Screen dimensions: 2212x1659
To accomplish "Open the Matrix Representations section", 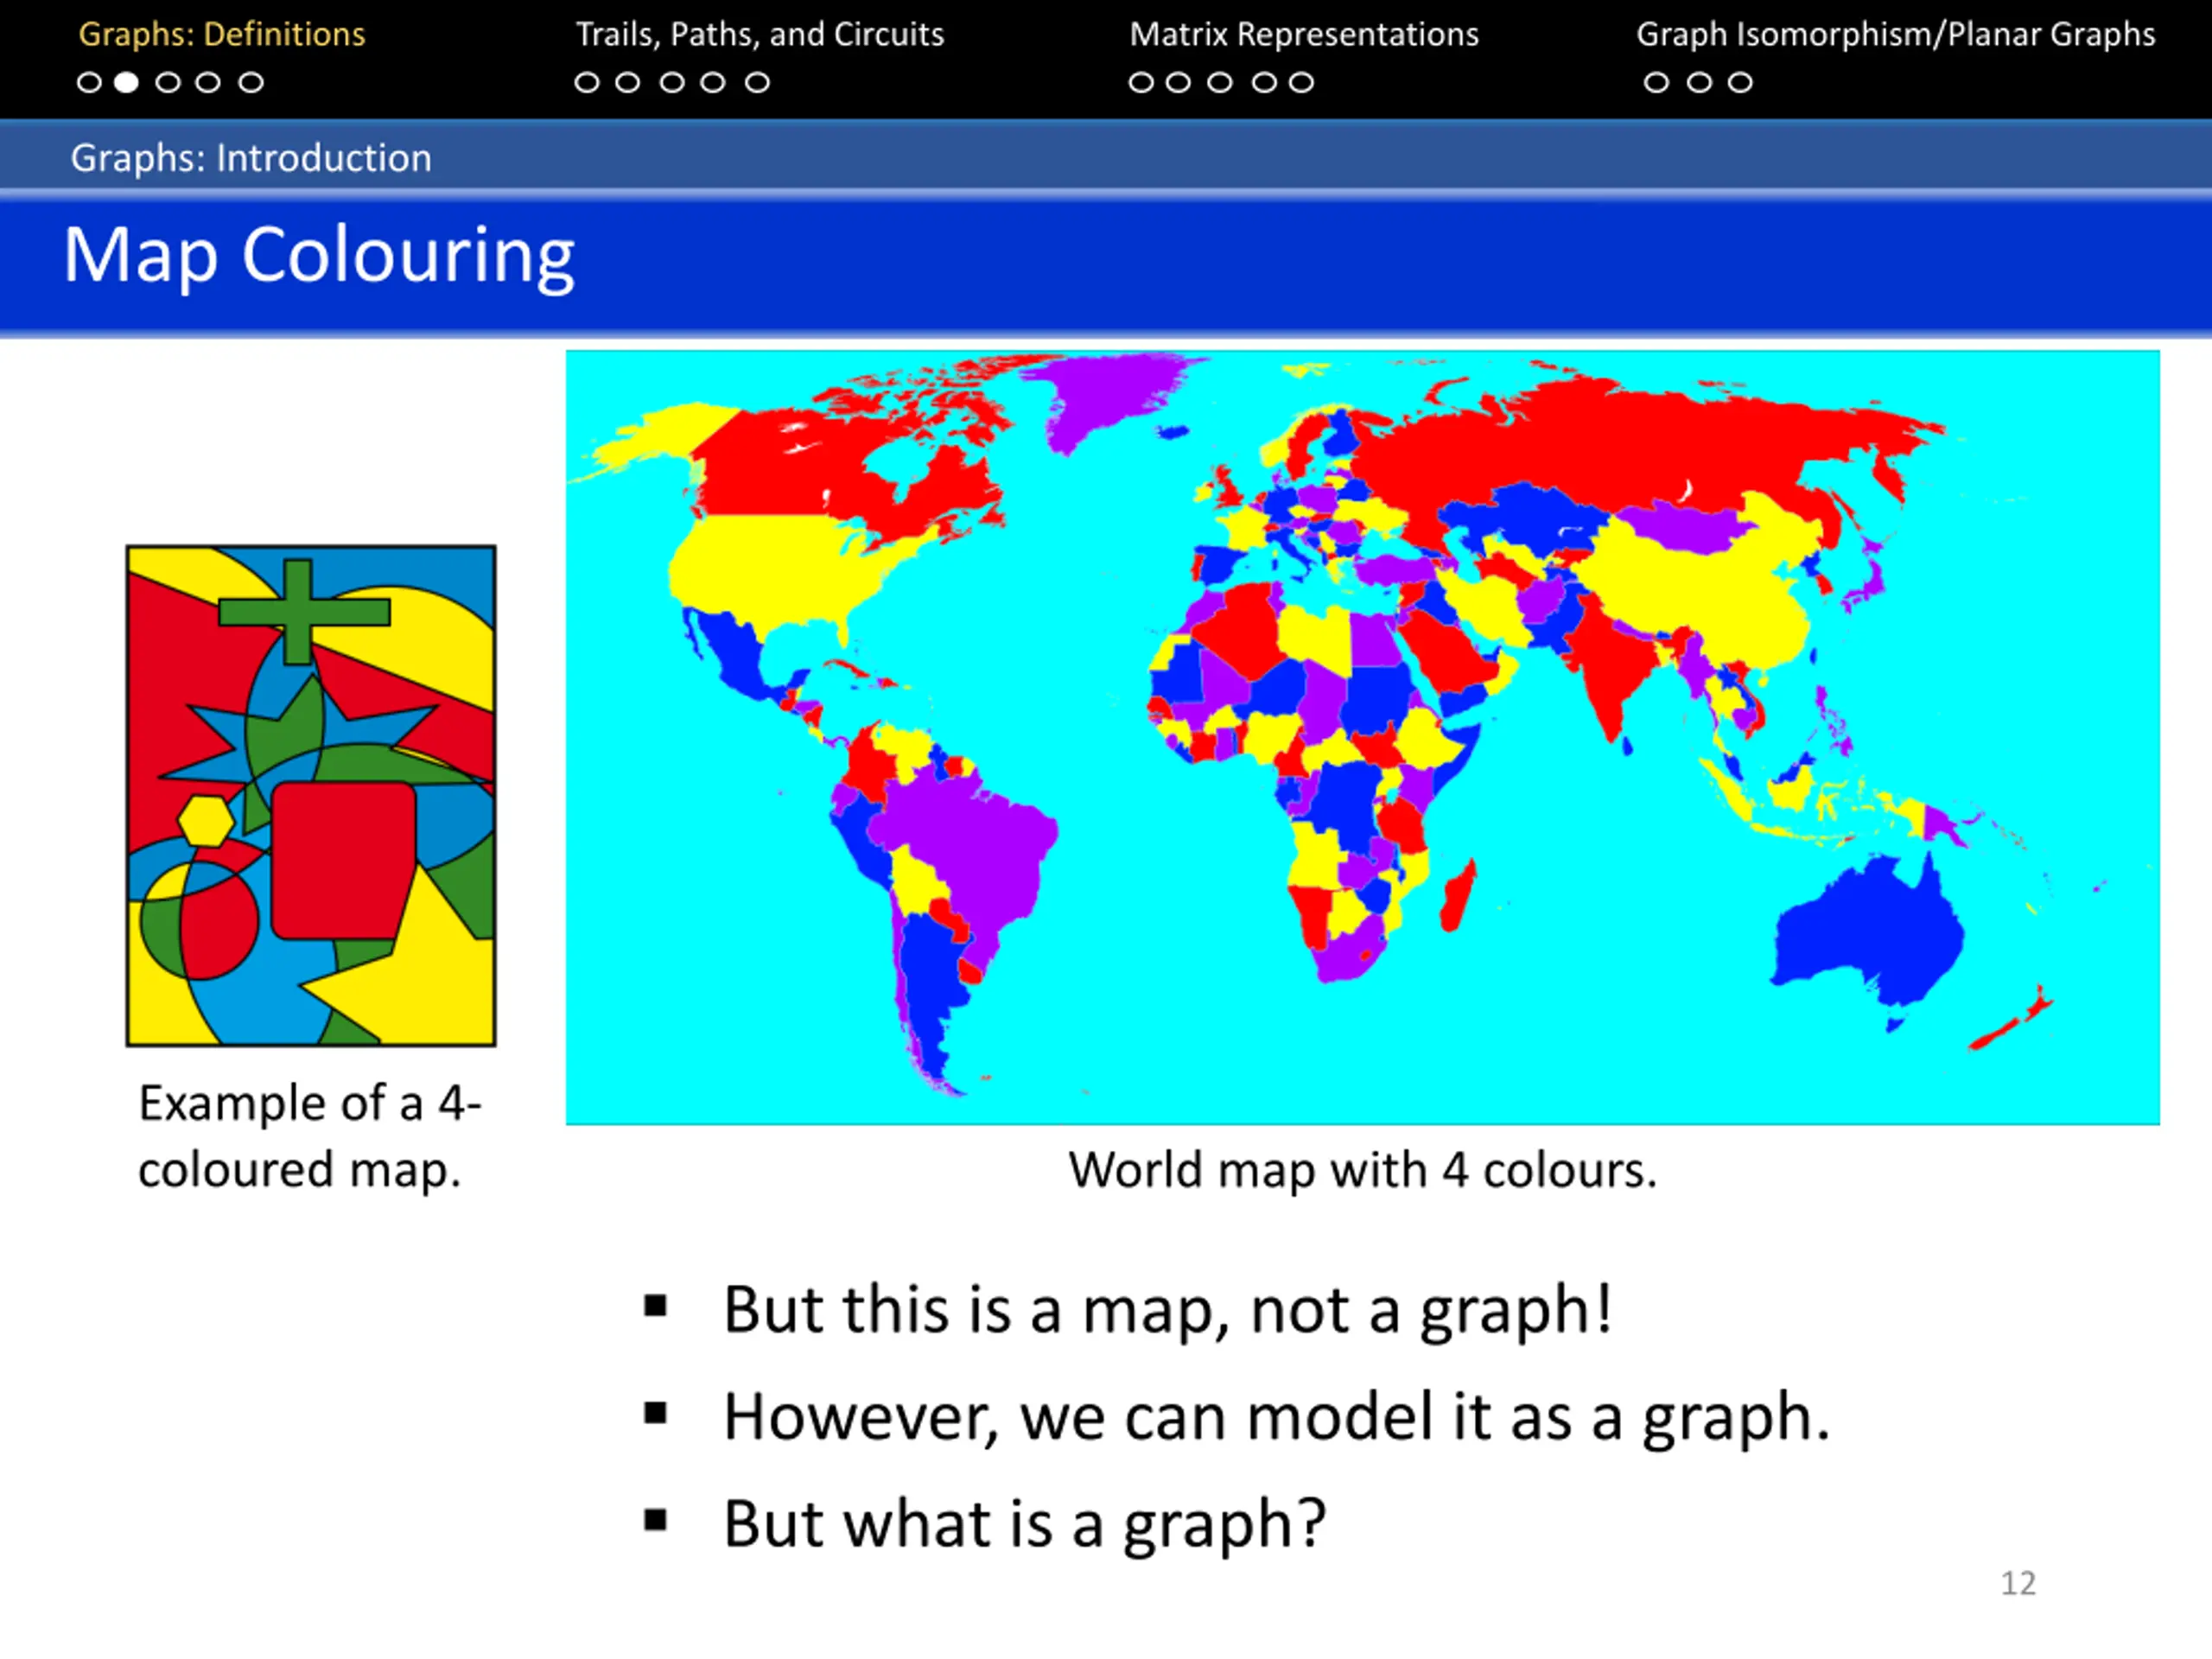I will click(1304, 35).
